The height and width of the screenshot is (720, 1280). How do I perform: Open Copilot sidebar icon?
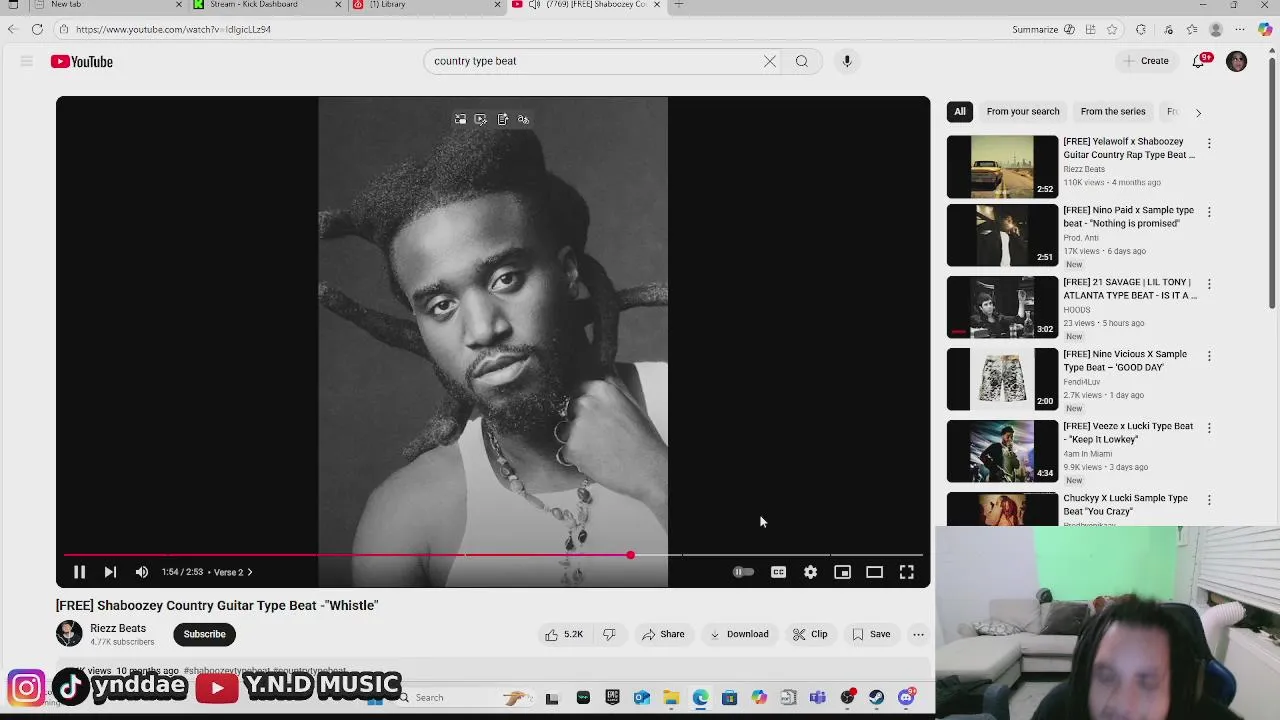pos(1265,30)
